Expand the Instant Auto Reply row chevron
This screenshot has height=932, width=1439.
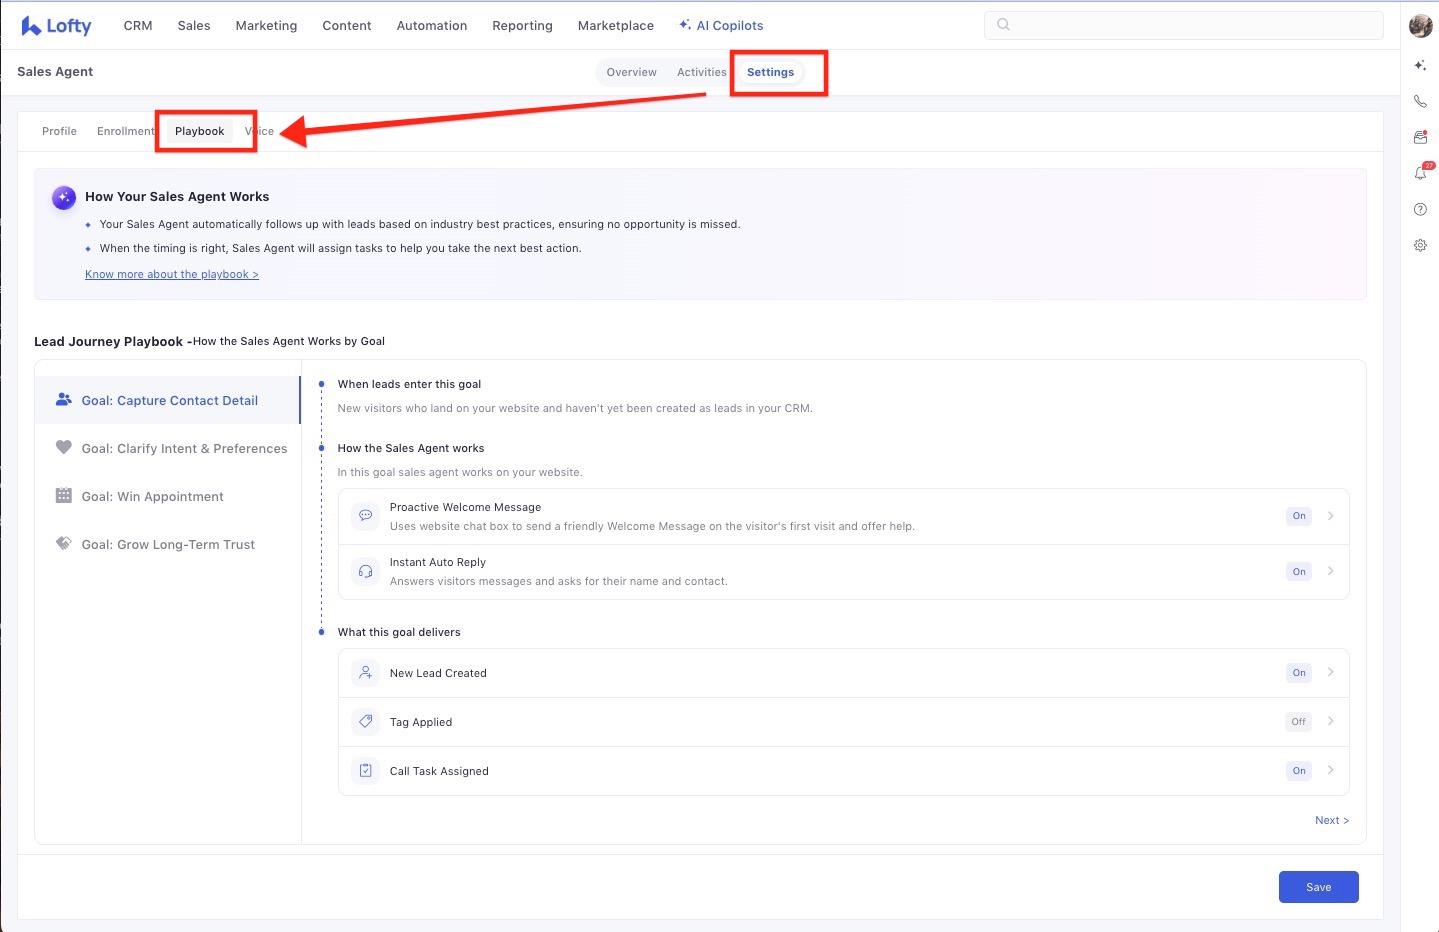1330,571
